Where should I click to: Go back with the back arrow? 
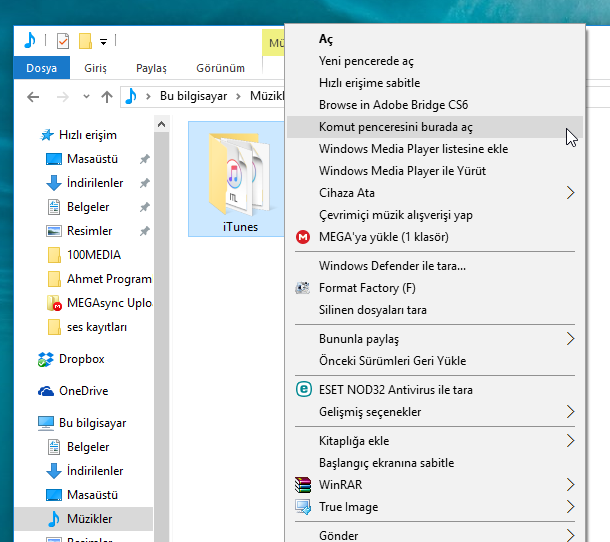click(x=33, y=96)
